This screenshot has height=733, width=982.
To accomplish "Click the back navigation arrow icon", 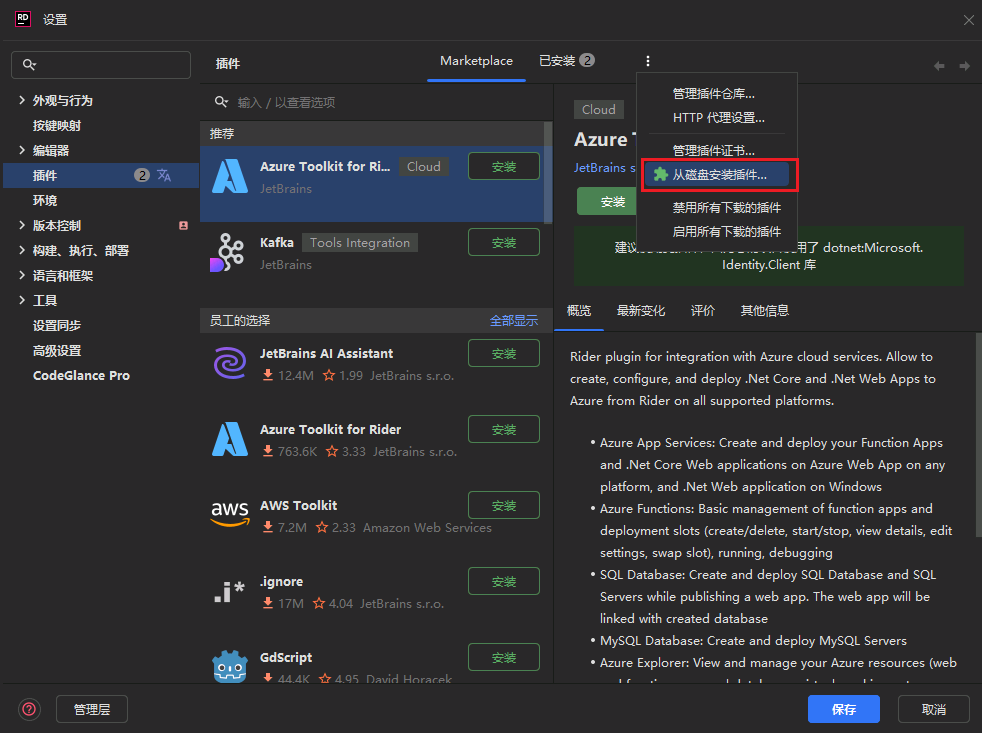I will pyautogui.click(x=939, y=66).
